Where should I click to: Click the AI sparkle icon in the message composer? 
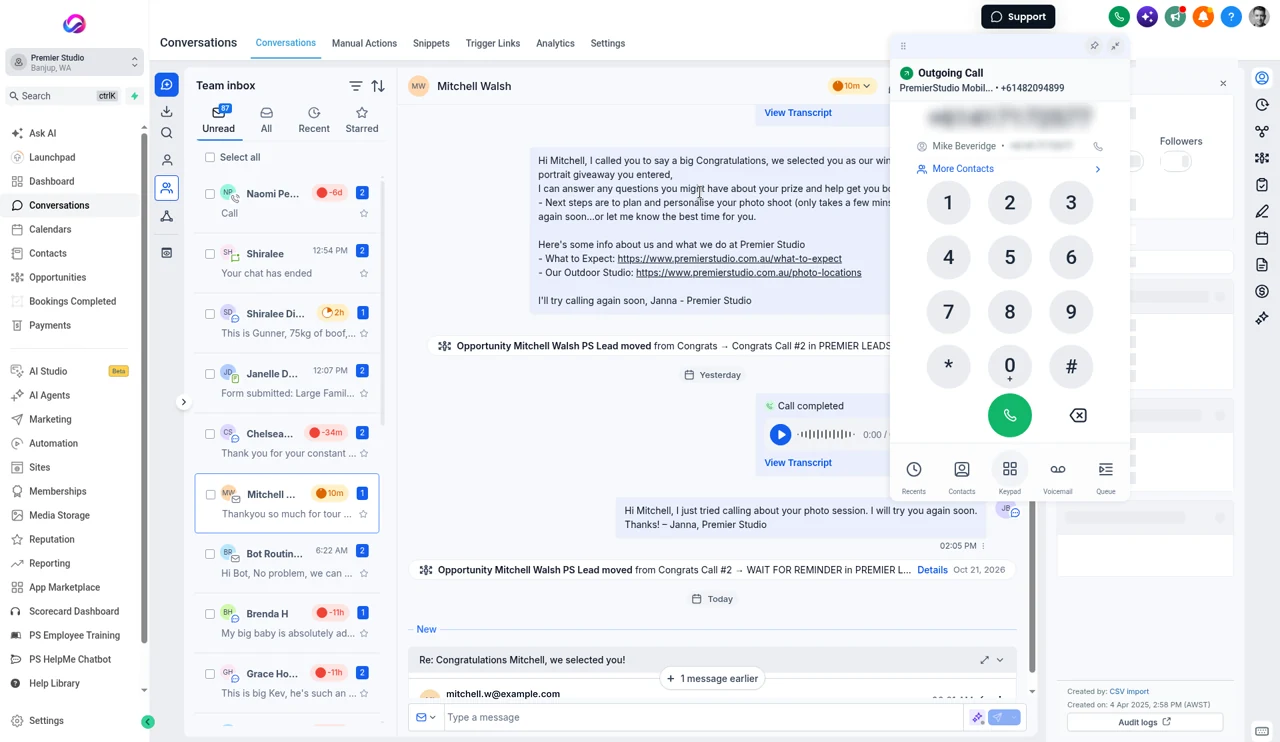[x=977, y=717]
